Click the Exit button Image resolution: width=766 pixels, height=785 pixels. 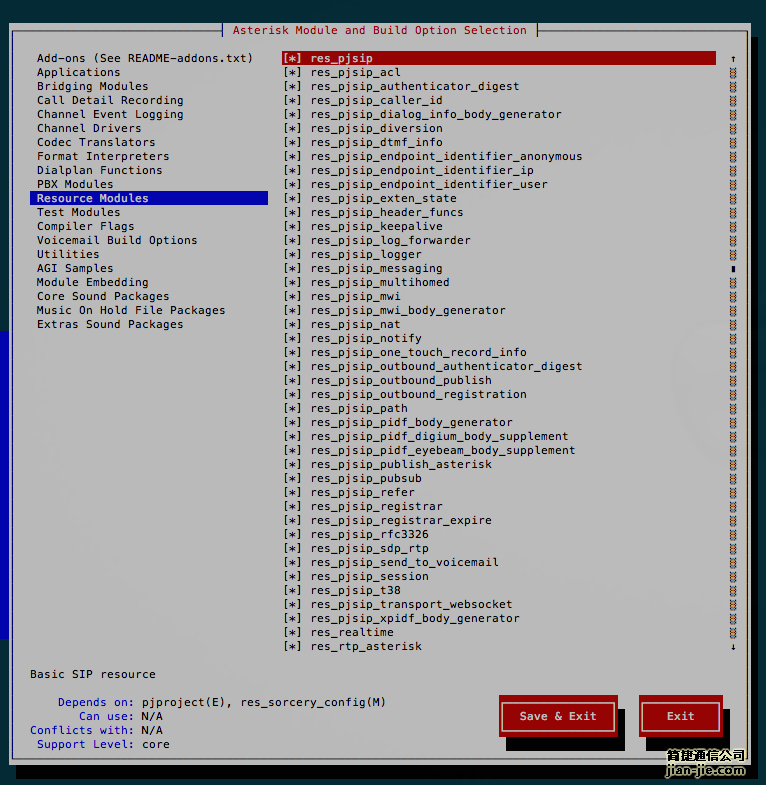[x=680, y=716]
